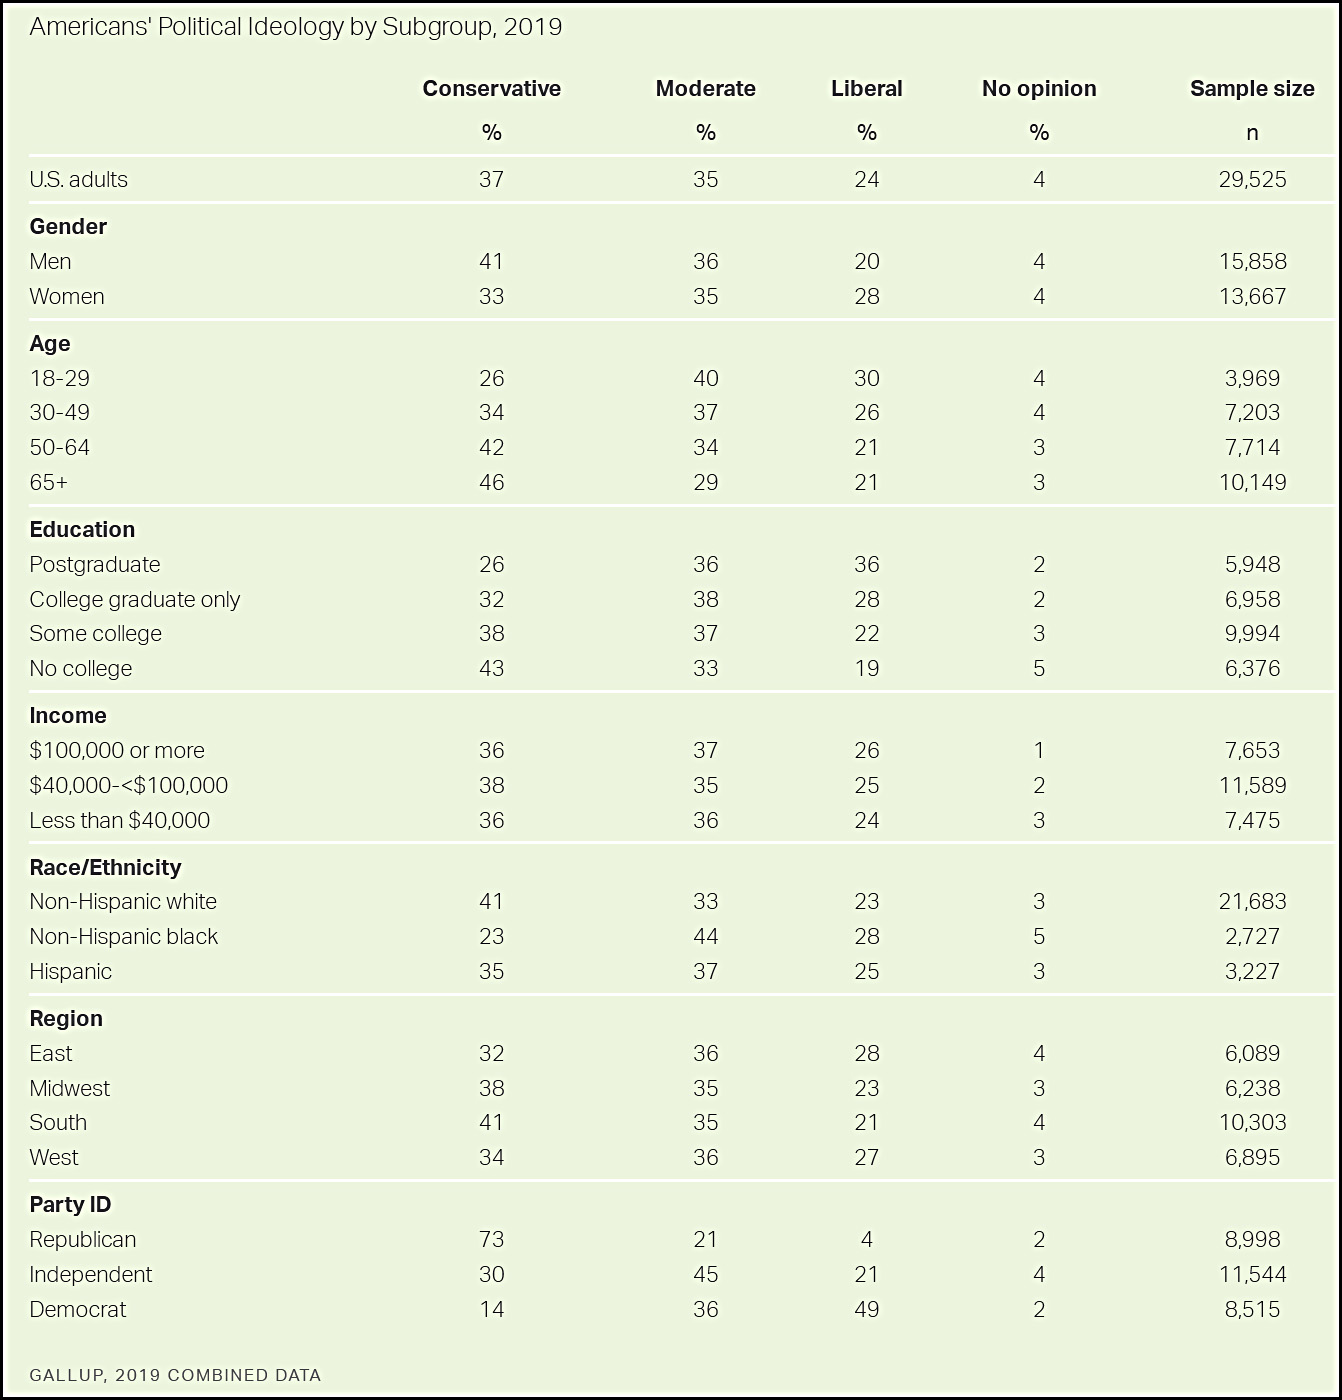
Task: Click the U.S. adults sample size 29,525
Action: [1252, 180]
